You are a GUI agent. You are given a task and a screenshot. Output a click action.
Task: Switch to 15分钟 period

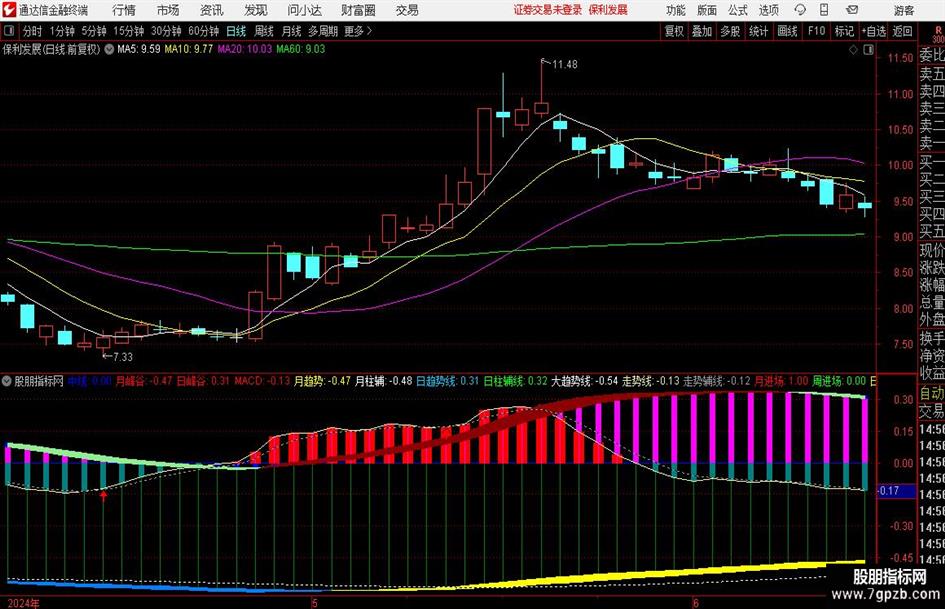pos(129,31)
